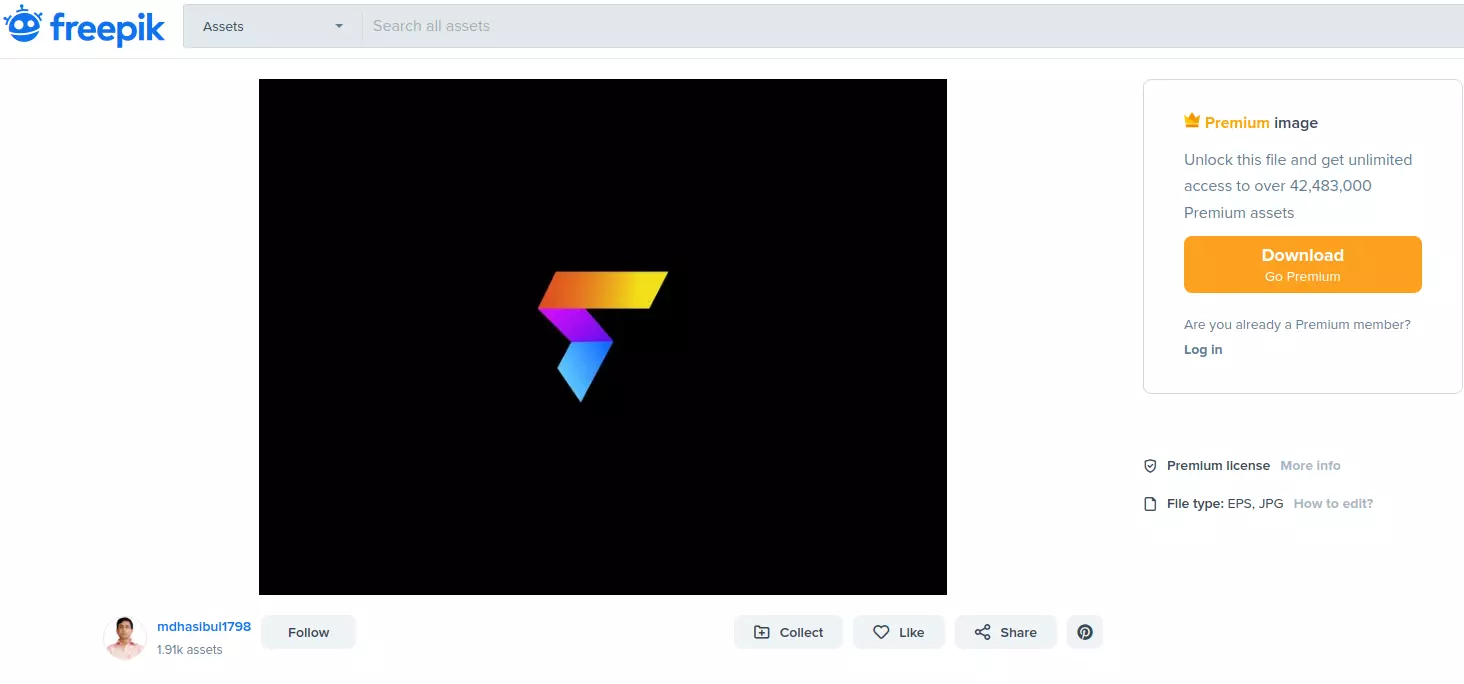Open mdhasibul1798's profile link

point(204,626)
